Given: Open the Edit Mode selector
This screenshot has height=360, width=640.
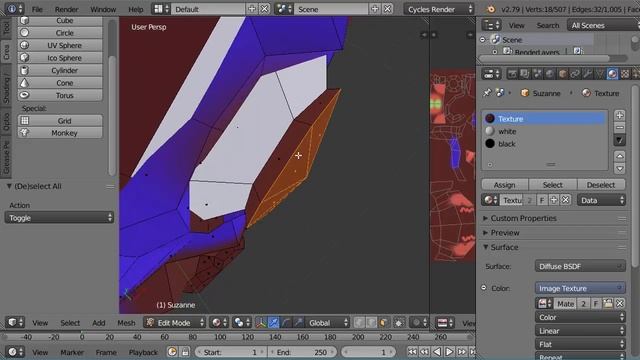Looking at the screenshot, I should (175, 323).
